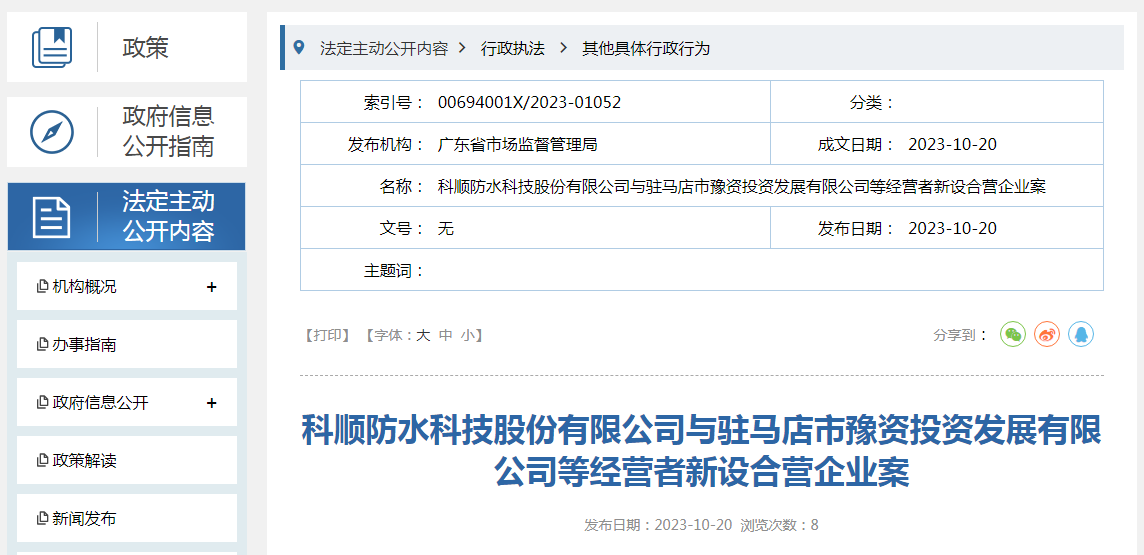1144x555 pixels.
Task: Share to WeChat via green icon
Action: tap(1013, 334)
